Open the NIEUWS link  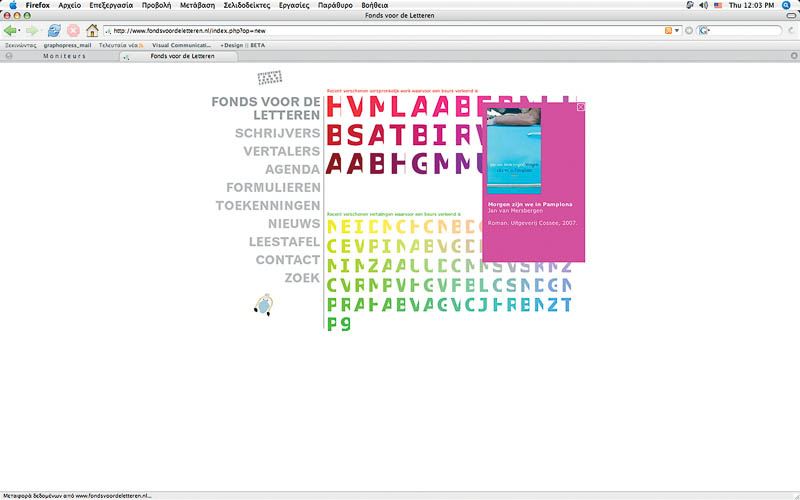(294, 224)
